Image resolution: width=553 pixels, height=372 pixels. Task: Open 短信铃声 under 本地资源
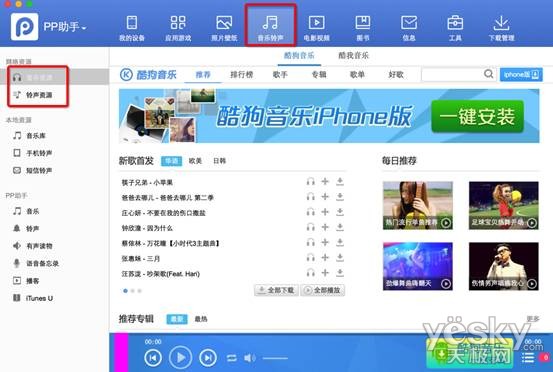pyautogui.click(x=39, y=171)
